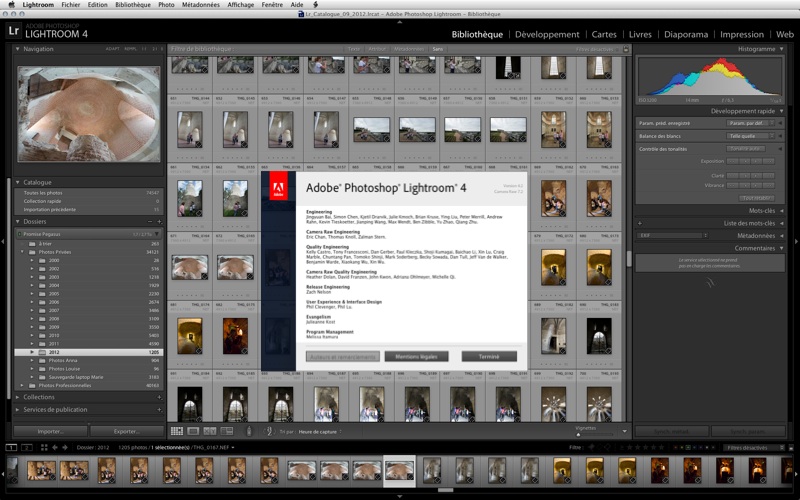Select the Métadonnées filter option
The height and width of the screenshot is (500, 800).
pyautogui.click(x=409, y=49)
